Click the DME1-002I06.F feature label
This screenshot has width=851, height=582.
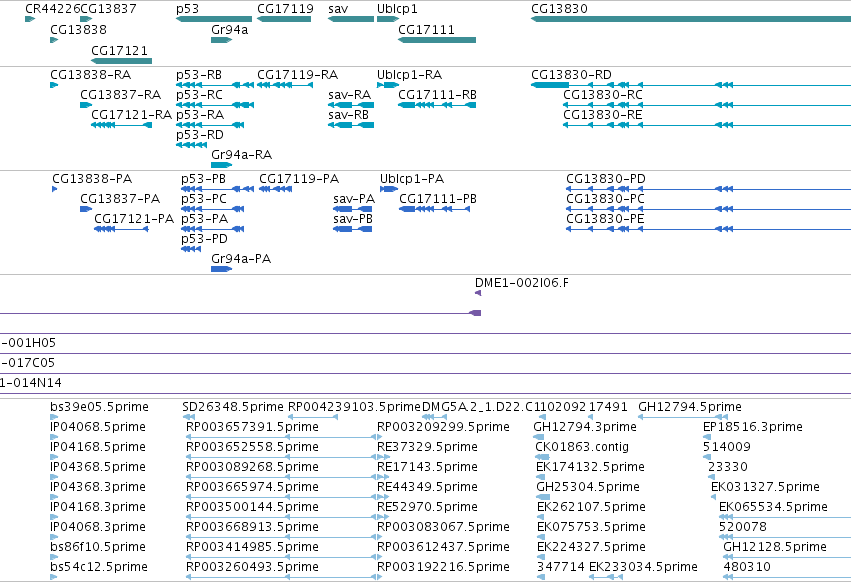click(x=522, y=283)
